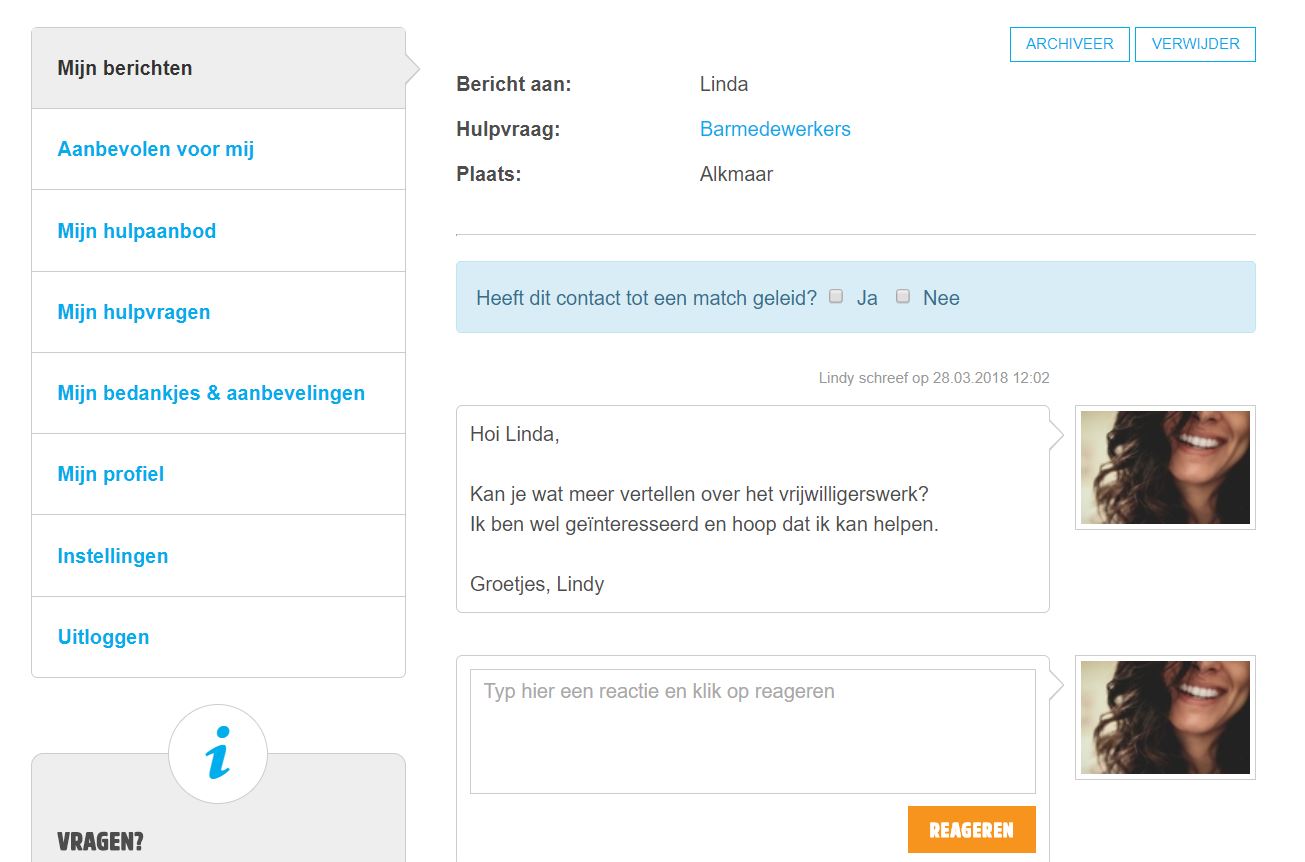Click Lindy's profile photo beside the message

coord(1165,467)
